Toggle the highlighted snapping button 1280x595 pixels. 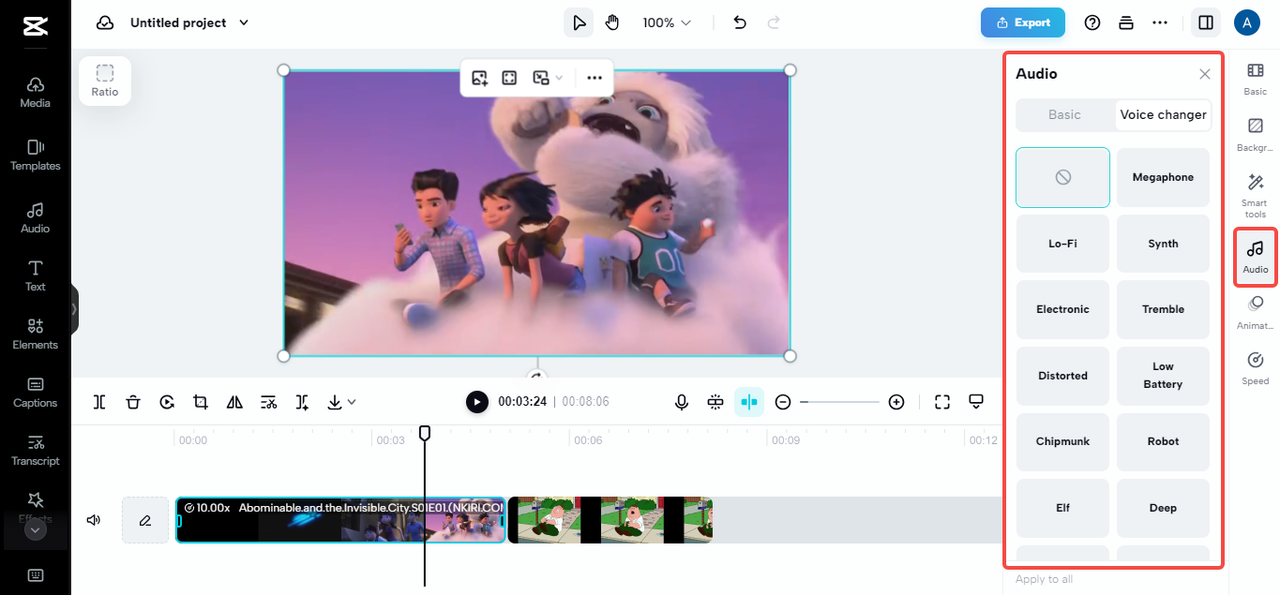pos(749,402)
